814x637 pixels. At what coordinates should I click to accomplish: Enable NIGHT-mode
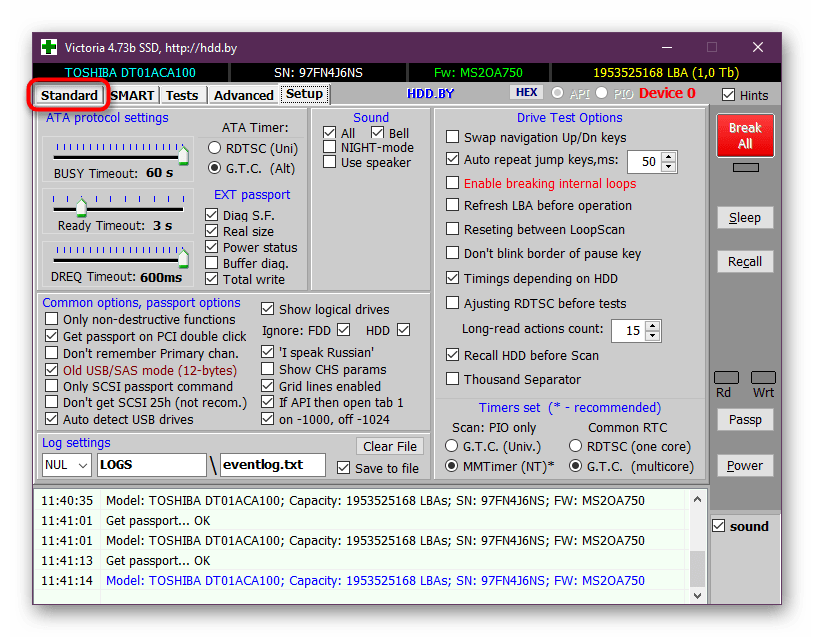click(x=329, y=147)
